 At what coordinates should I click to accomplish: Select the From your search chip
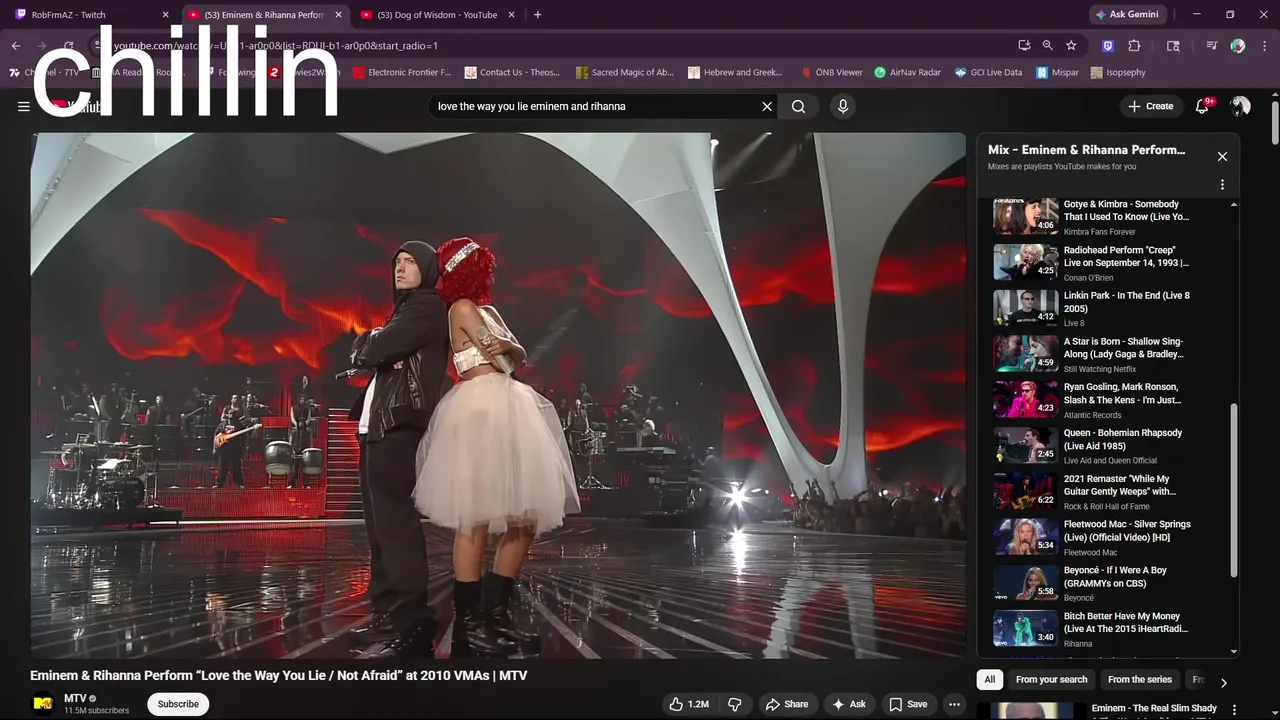(x=1051, y=680)
